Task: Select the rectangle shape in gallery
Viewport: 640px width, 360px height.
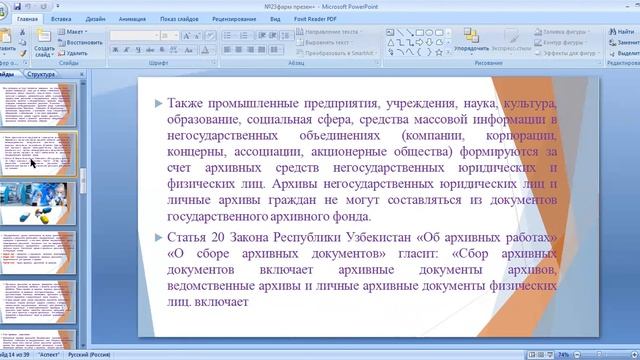Action: click(x=420, y=33)
